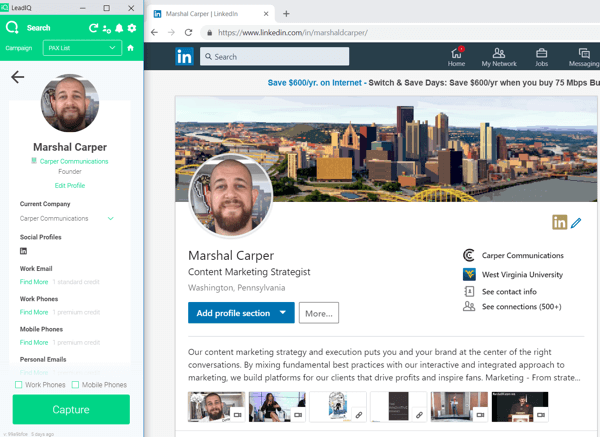Open My Network on LinkedIn

[499, 57]
